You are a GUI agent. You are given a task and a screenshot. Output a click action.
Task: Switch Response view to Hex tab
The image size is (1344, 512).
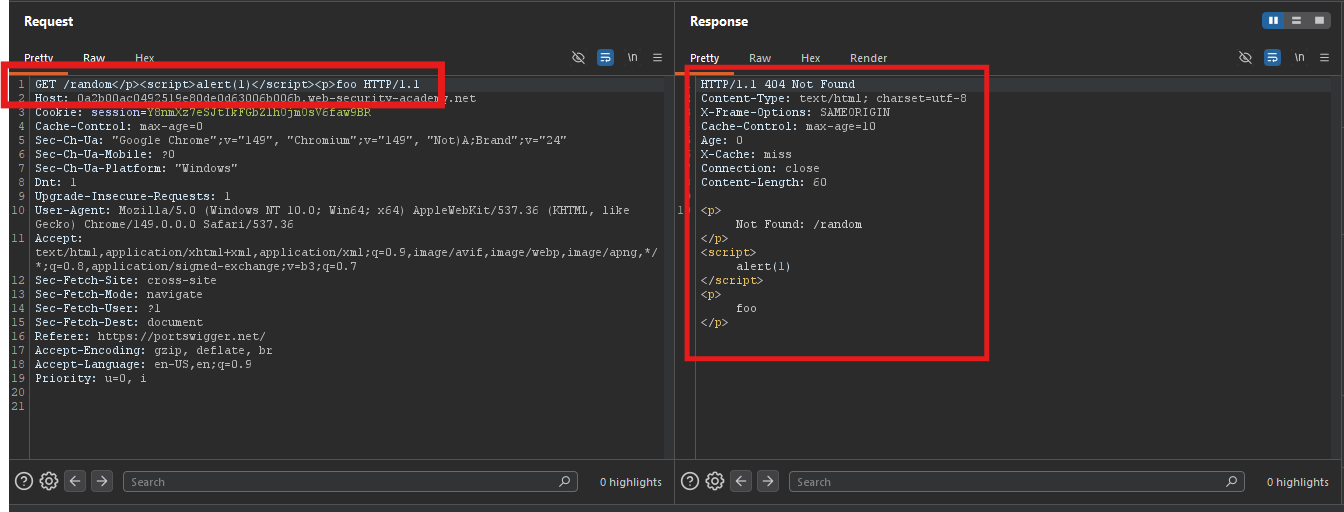(x=810, y=58)
